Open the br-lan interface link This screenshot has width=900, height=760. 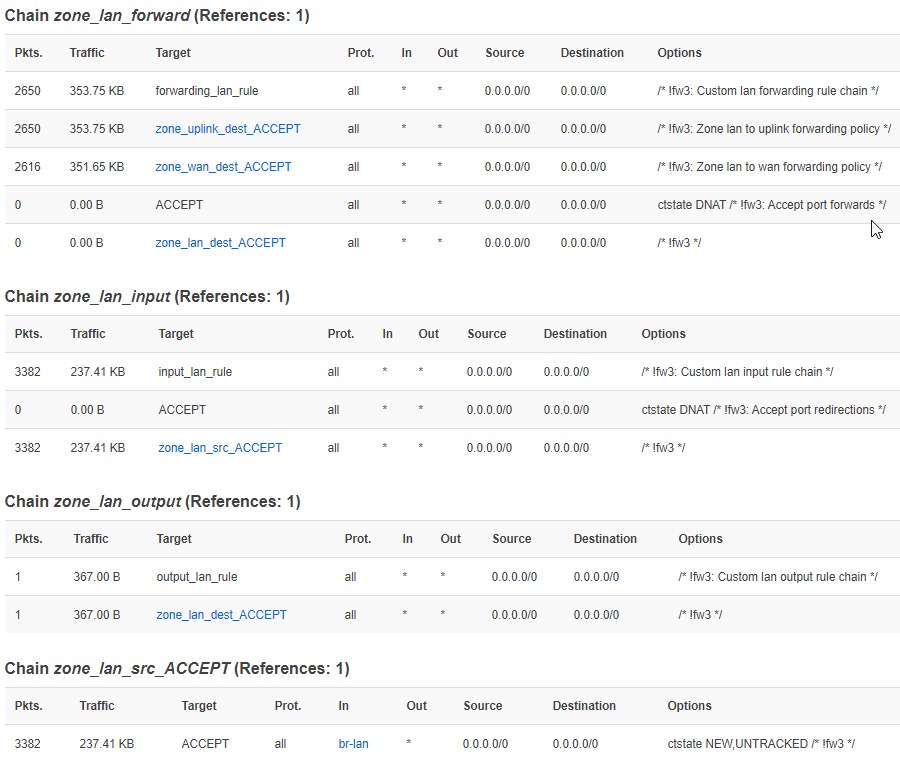(x=353, y=744)
